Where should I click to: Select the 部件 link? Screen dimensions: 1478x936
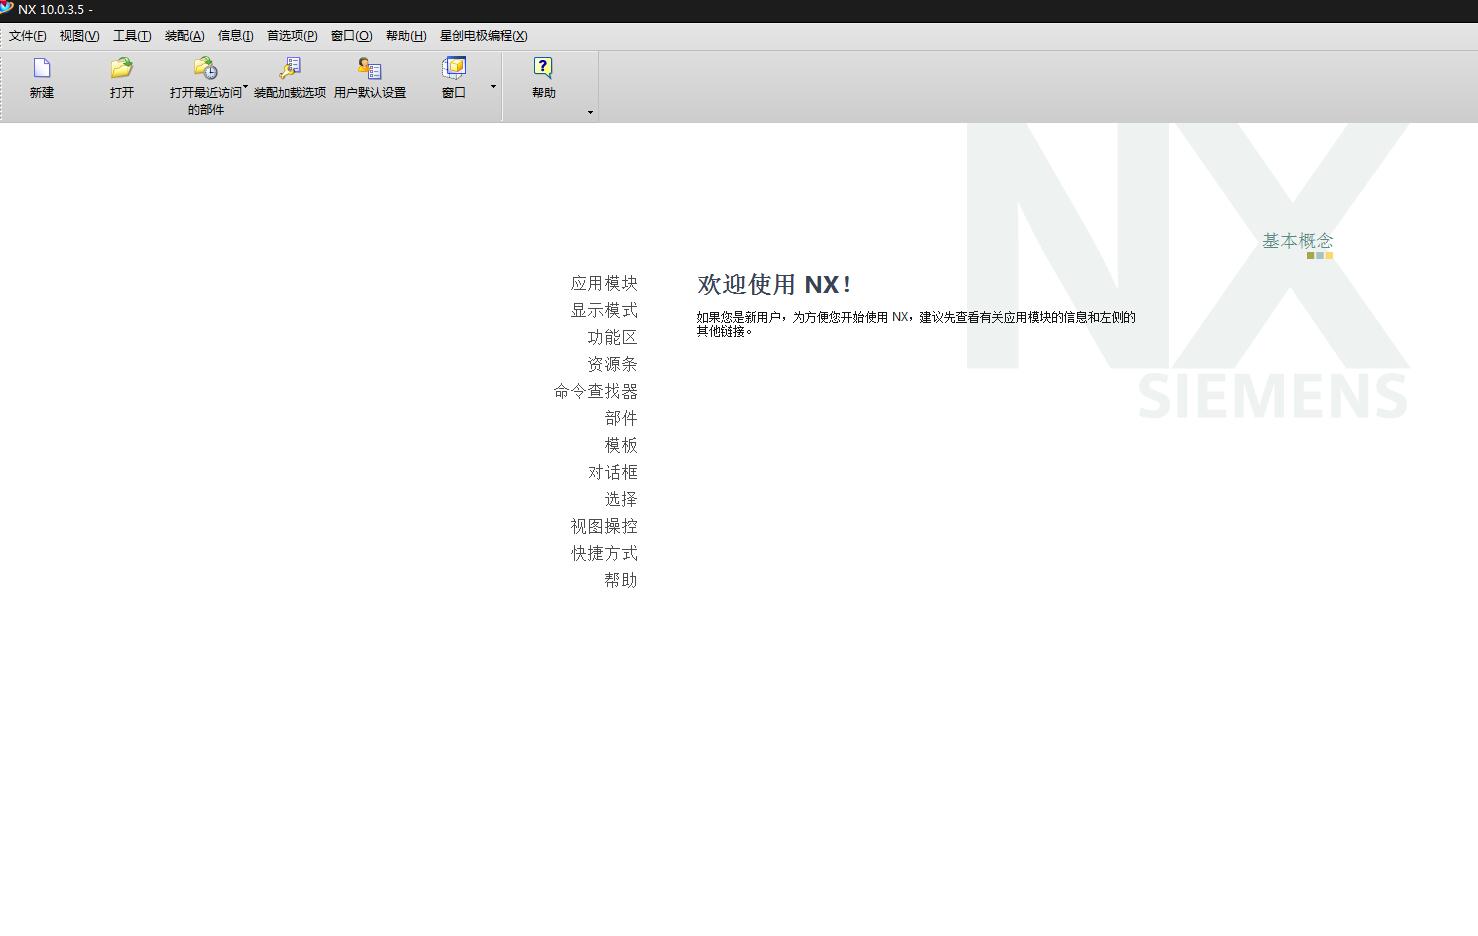pyautogui.click(x=621, y=418)
